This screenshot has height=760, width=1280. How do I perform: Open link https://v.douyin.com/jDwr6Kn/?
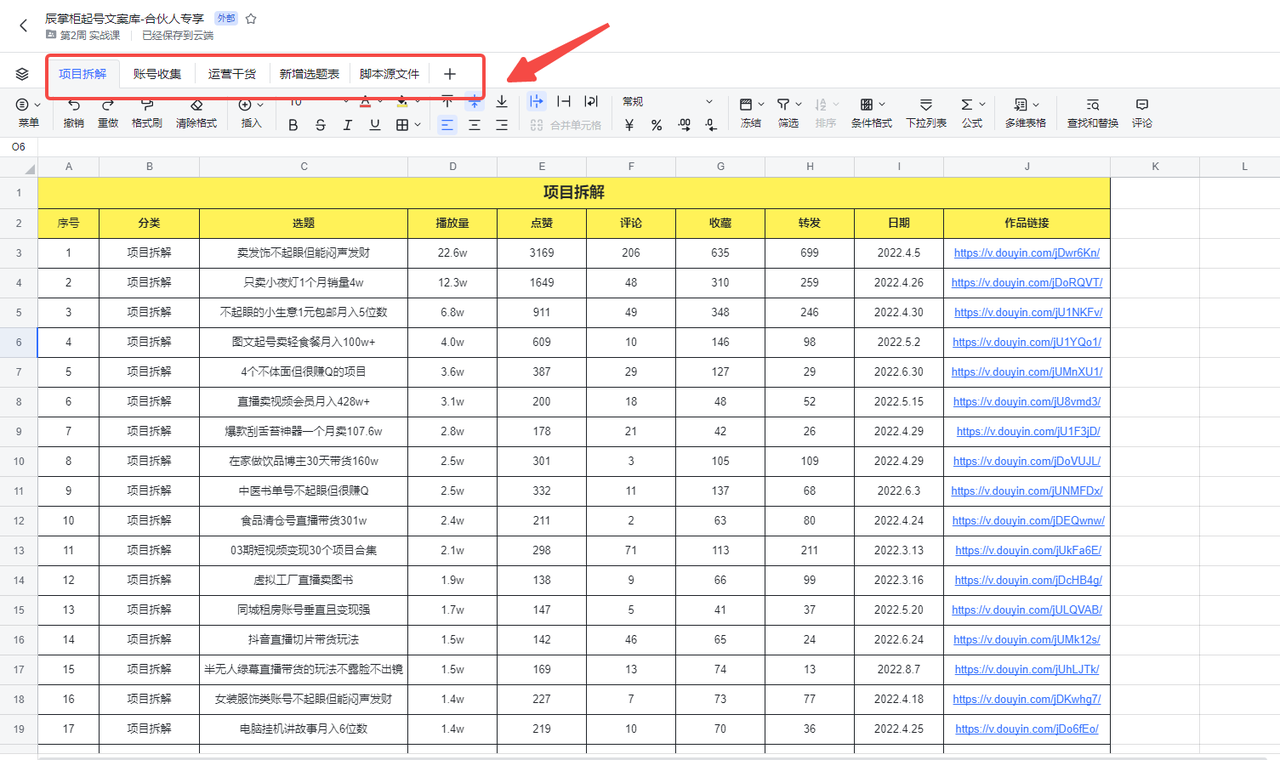pos(1027,253)
